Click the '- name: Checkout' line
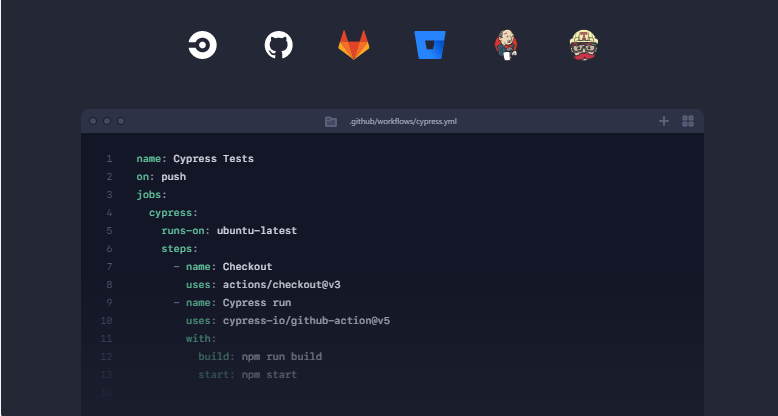 pyautogui.click(x=223, y=267)
